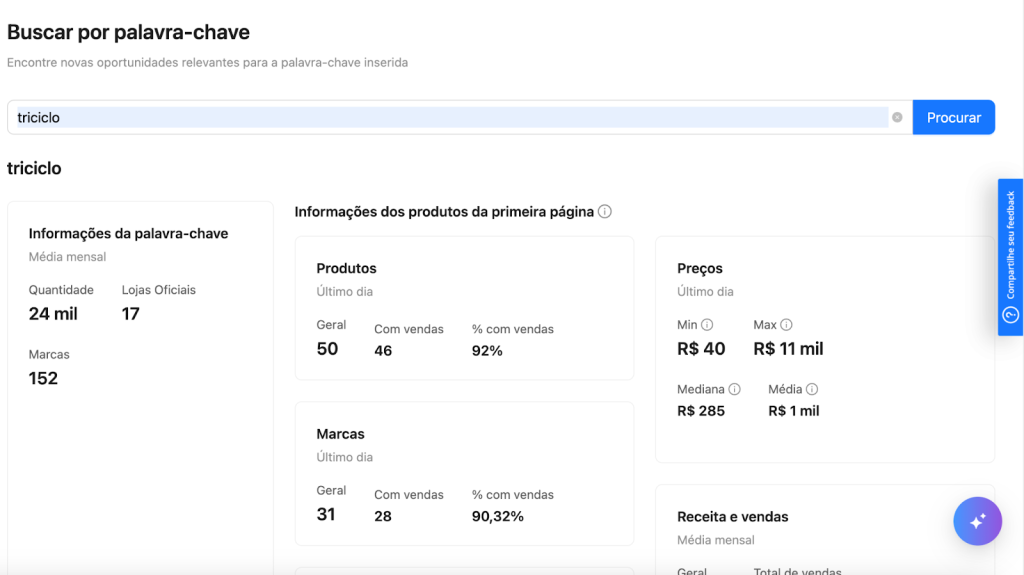Click the keyword Marcas count 152
Screen dimensions: 1024x575
pos(43,378)
